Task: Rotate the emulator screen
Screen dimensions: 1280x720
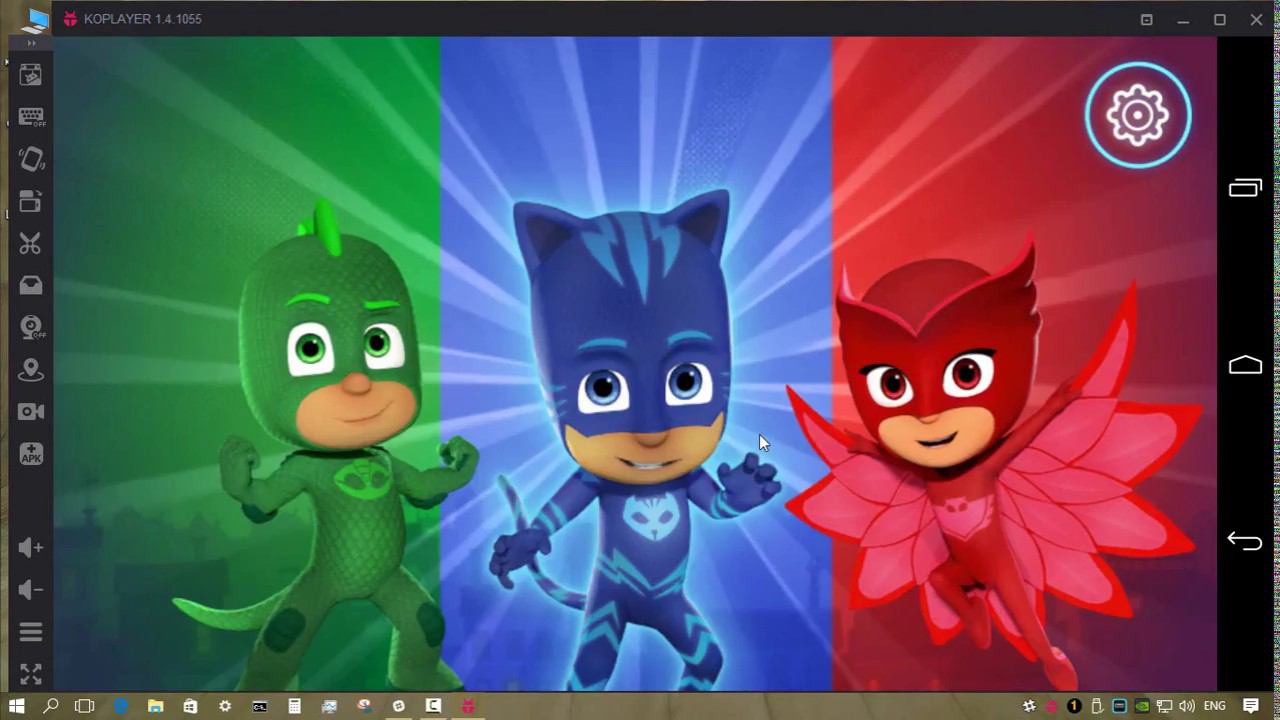Action: tap(31, 159)
